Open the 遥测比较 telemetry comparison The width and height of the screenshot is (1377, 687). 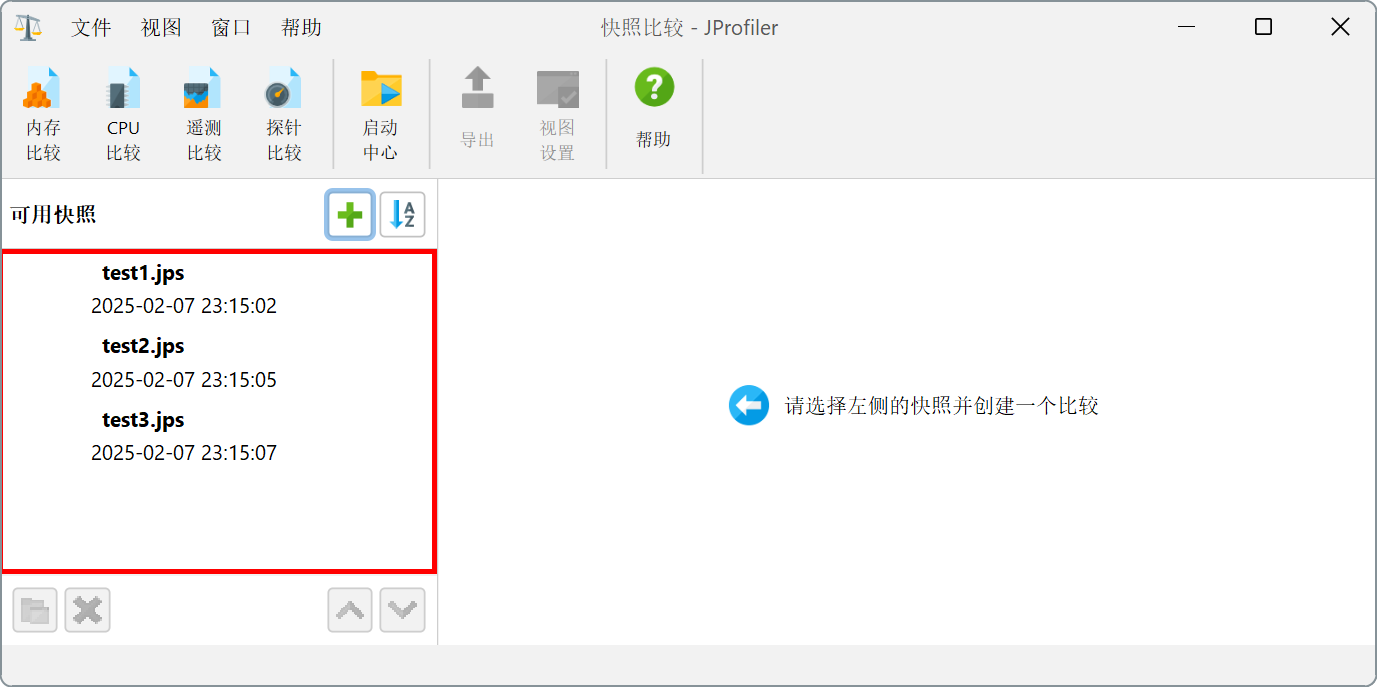[x=203, y=114]
